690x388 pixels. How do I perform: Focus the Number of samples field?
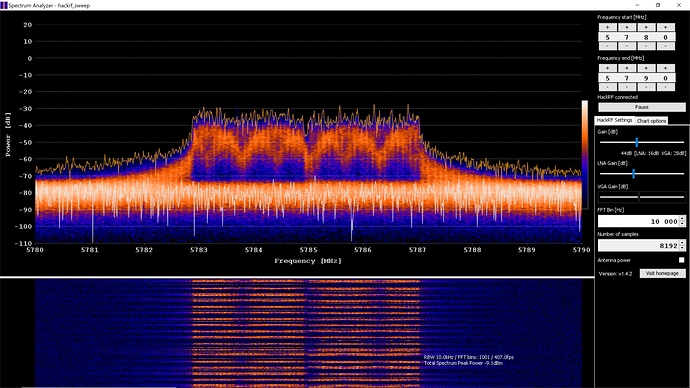click(638, 245)
